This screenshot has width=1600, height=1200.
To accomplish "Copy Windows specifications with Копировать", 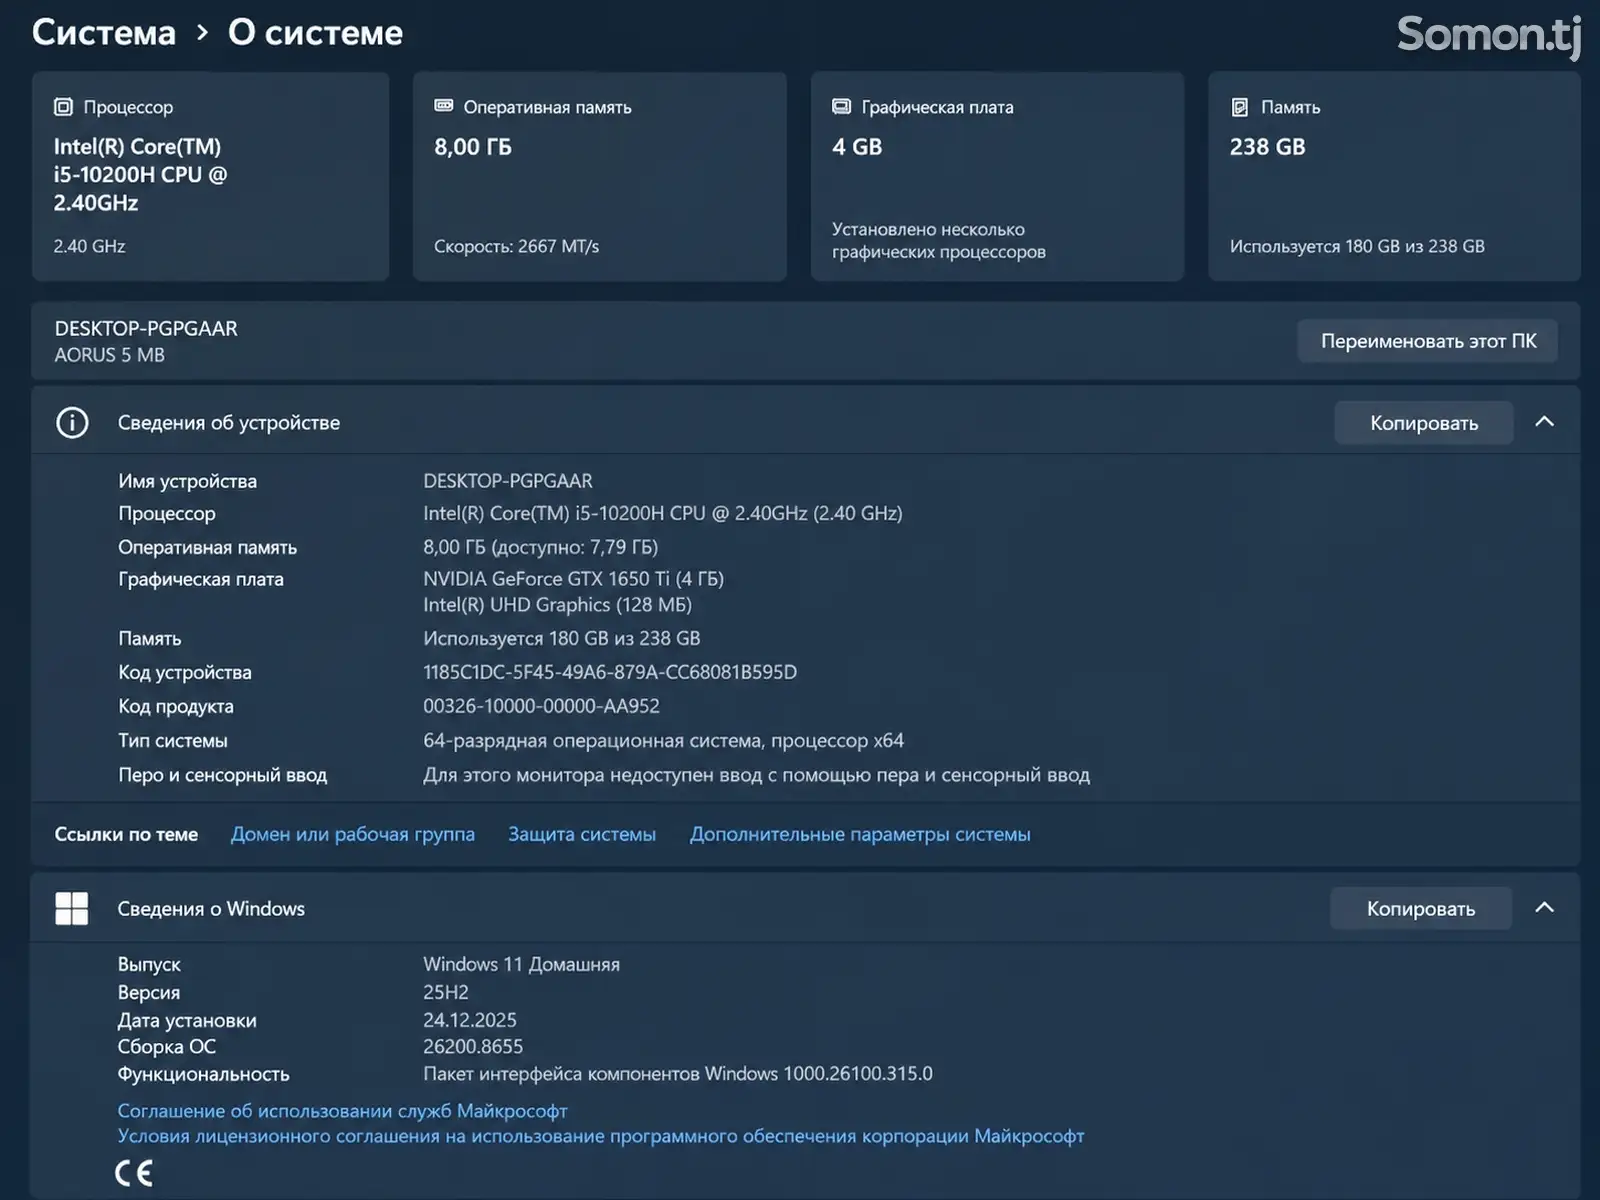I will [1421, 909].
